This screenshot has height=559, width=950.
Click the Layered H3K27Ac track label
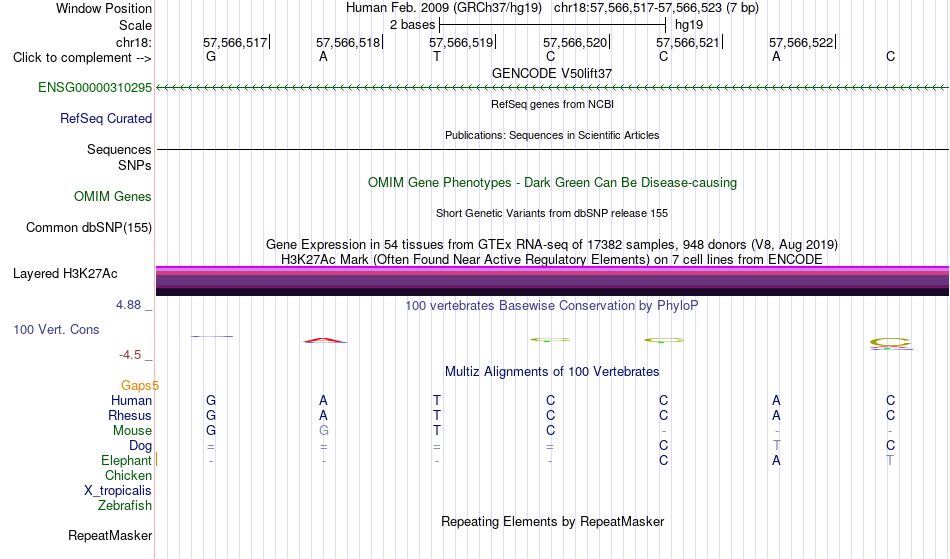tap(65, 274)
